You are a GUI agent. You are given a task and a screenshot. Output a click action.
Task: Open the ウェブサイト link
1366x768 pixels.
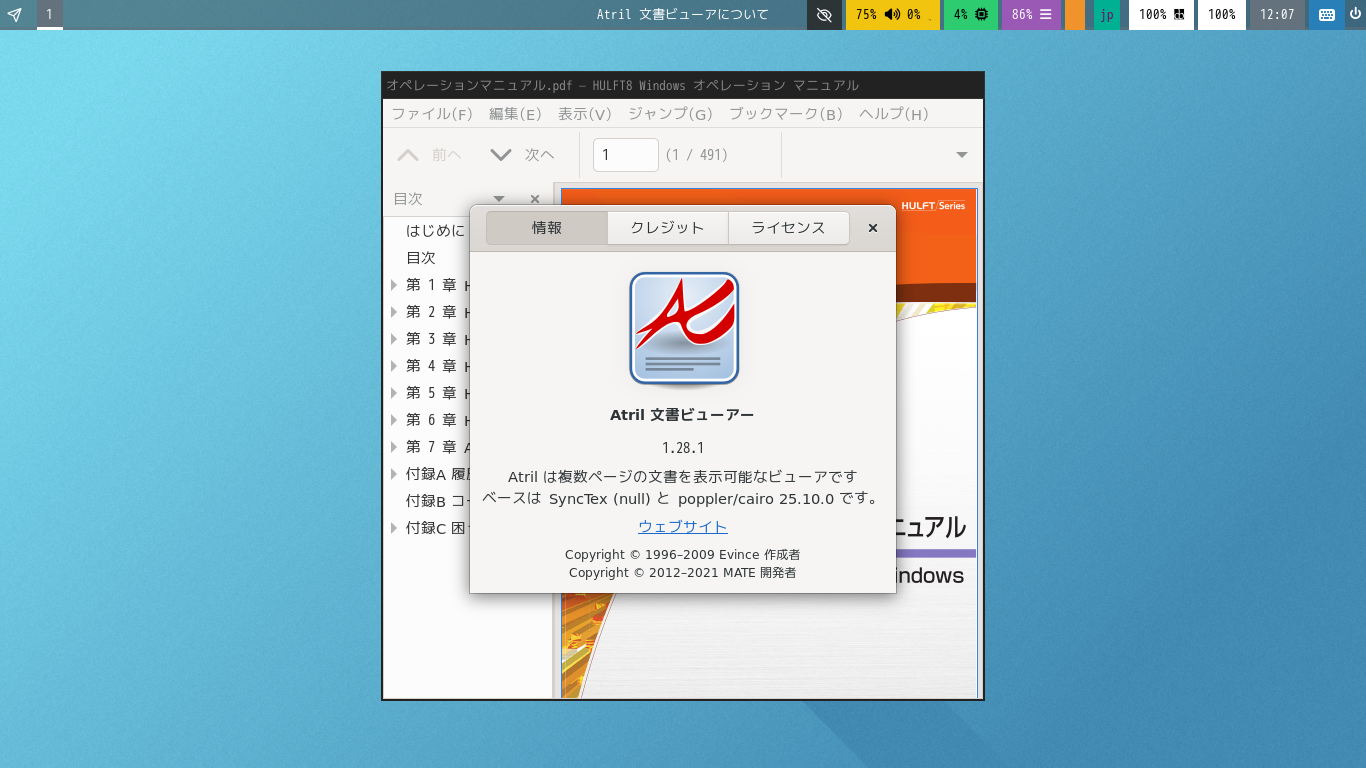coord(683,527)
